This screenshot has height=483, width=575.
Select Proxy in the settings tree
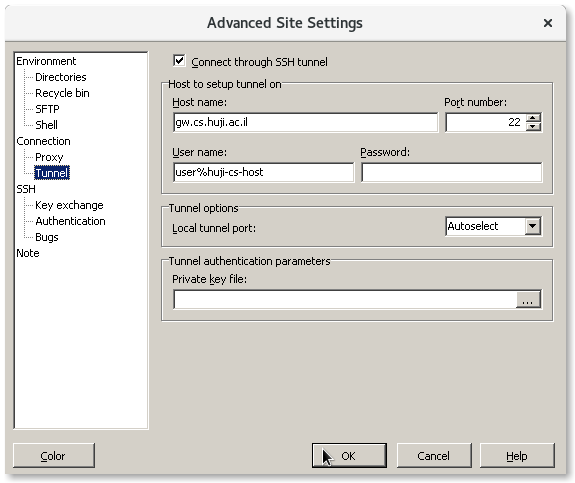coord(49,157)
